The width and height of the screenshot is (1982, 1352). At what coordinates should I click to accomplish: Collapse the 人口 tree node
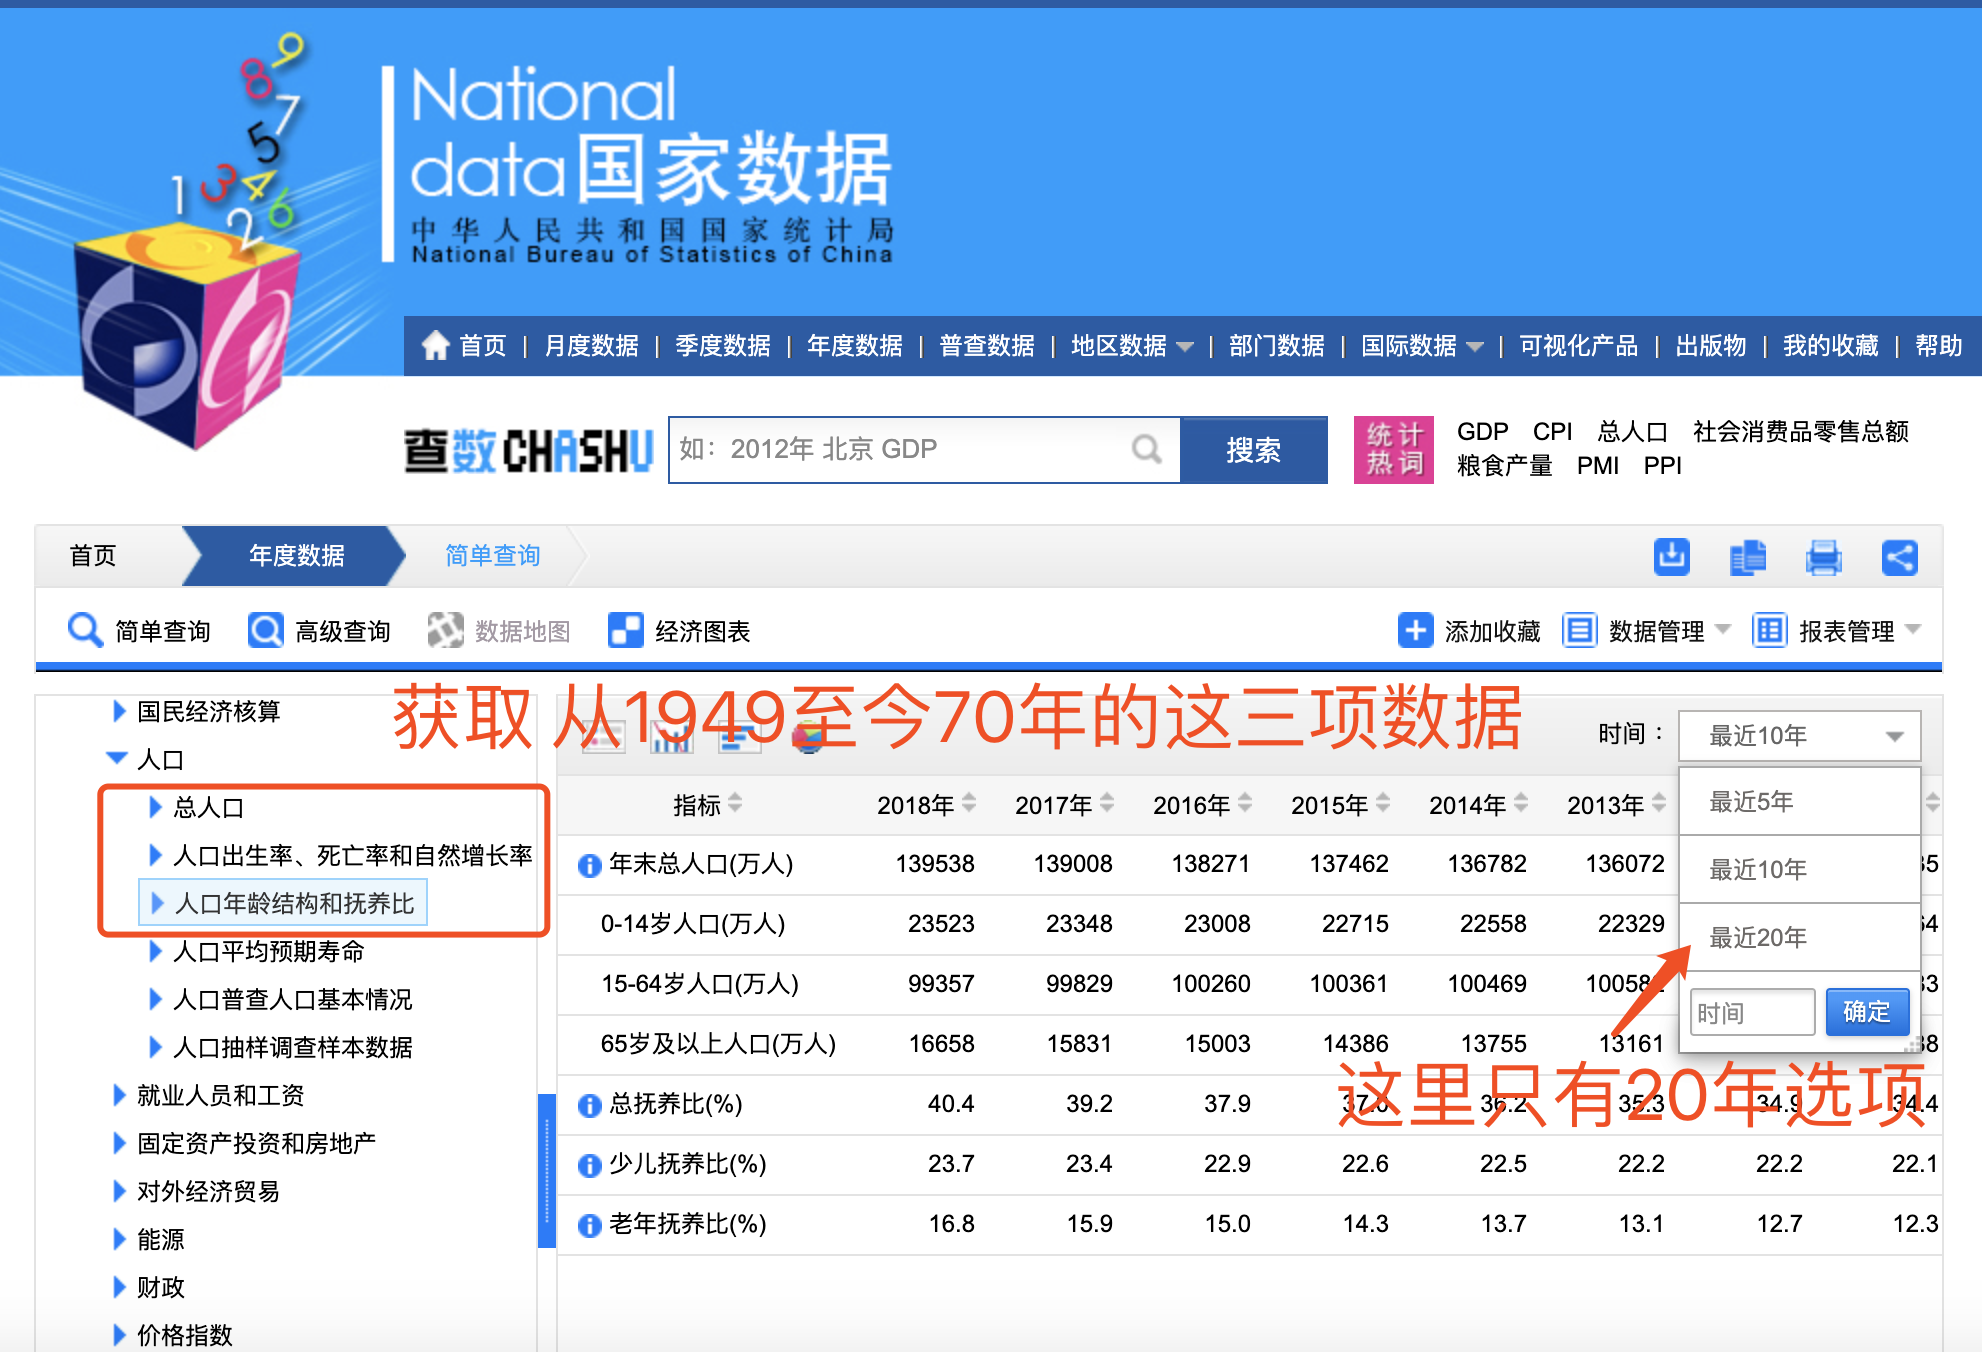[x=117, y=759]
